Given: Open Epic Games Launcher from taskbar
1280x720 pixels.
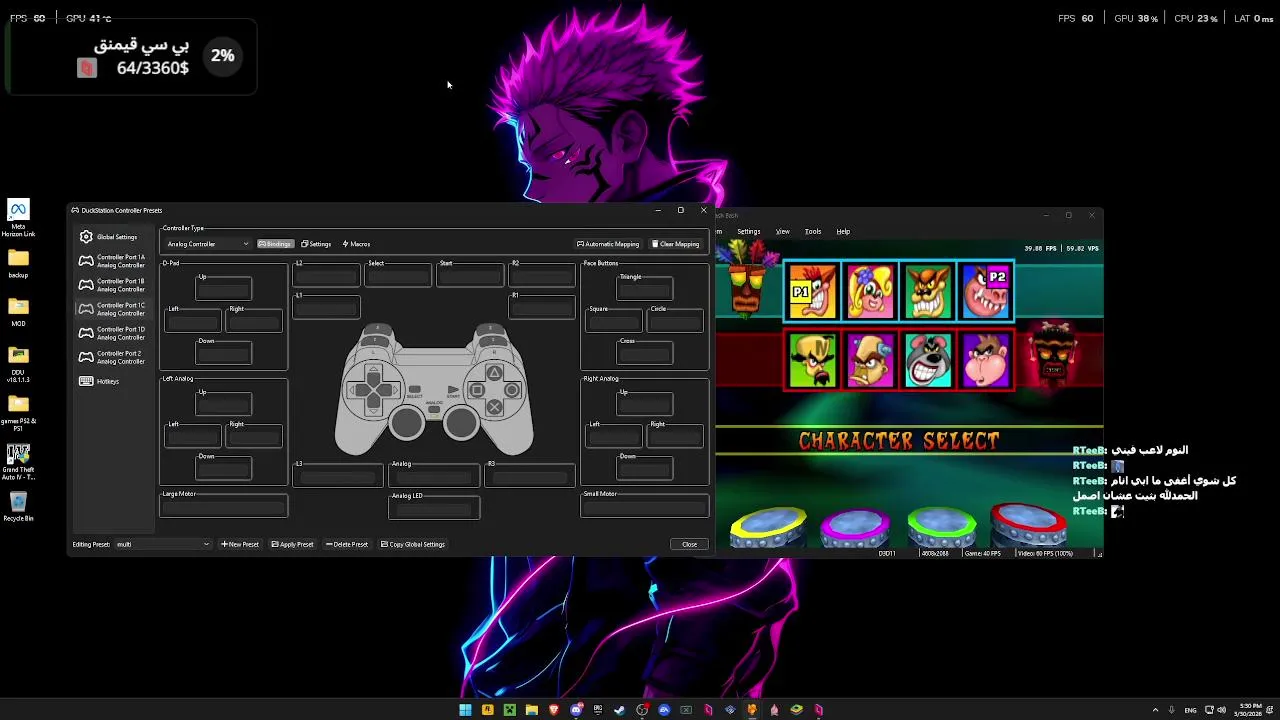Looking at the screenshot, I should [x=598, y=710].
